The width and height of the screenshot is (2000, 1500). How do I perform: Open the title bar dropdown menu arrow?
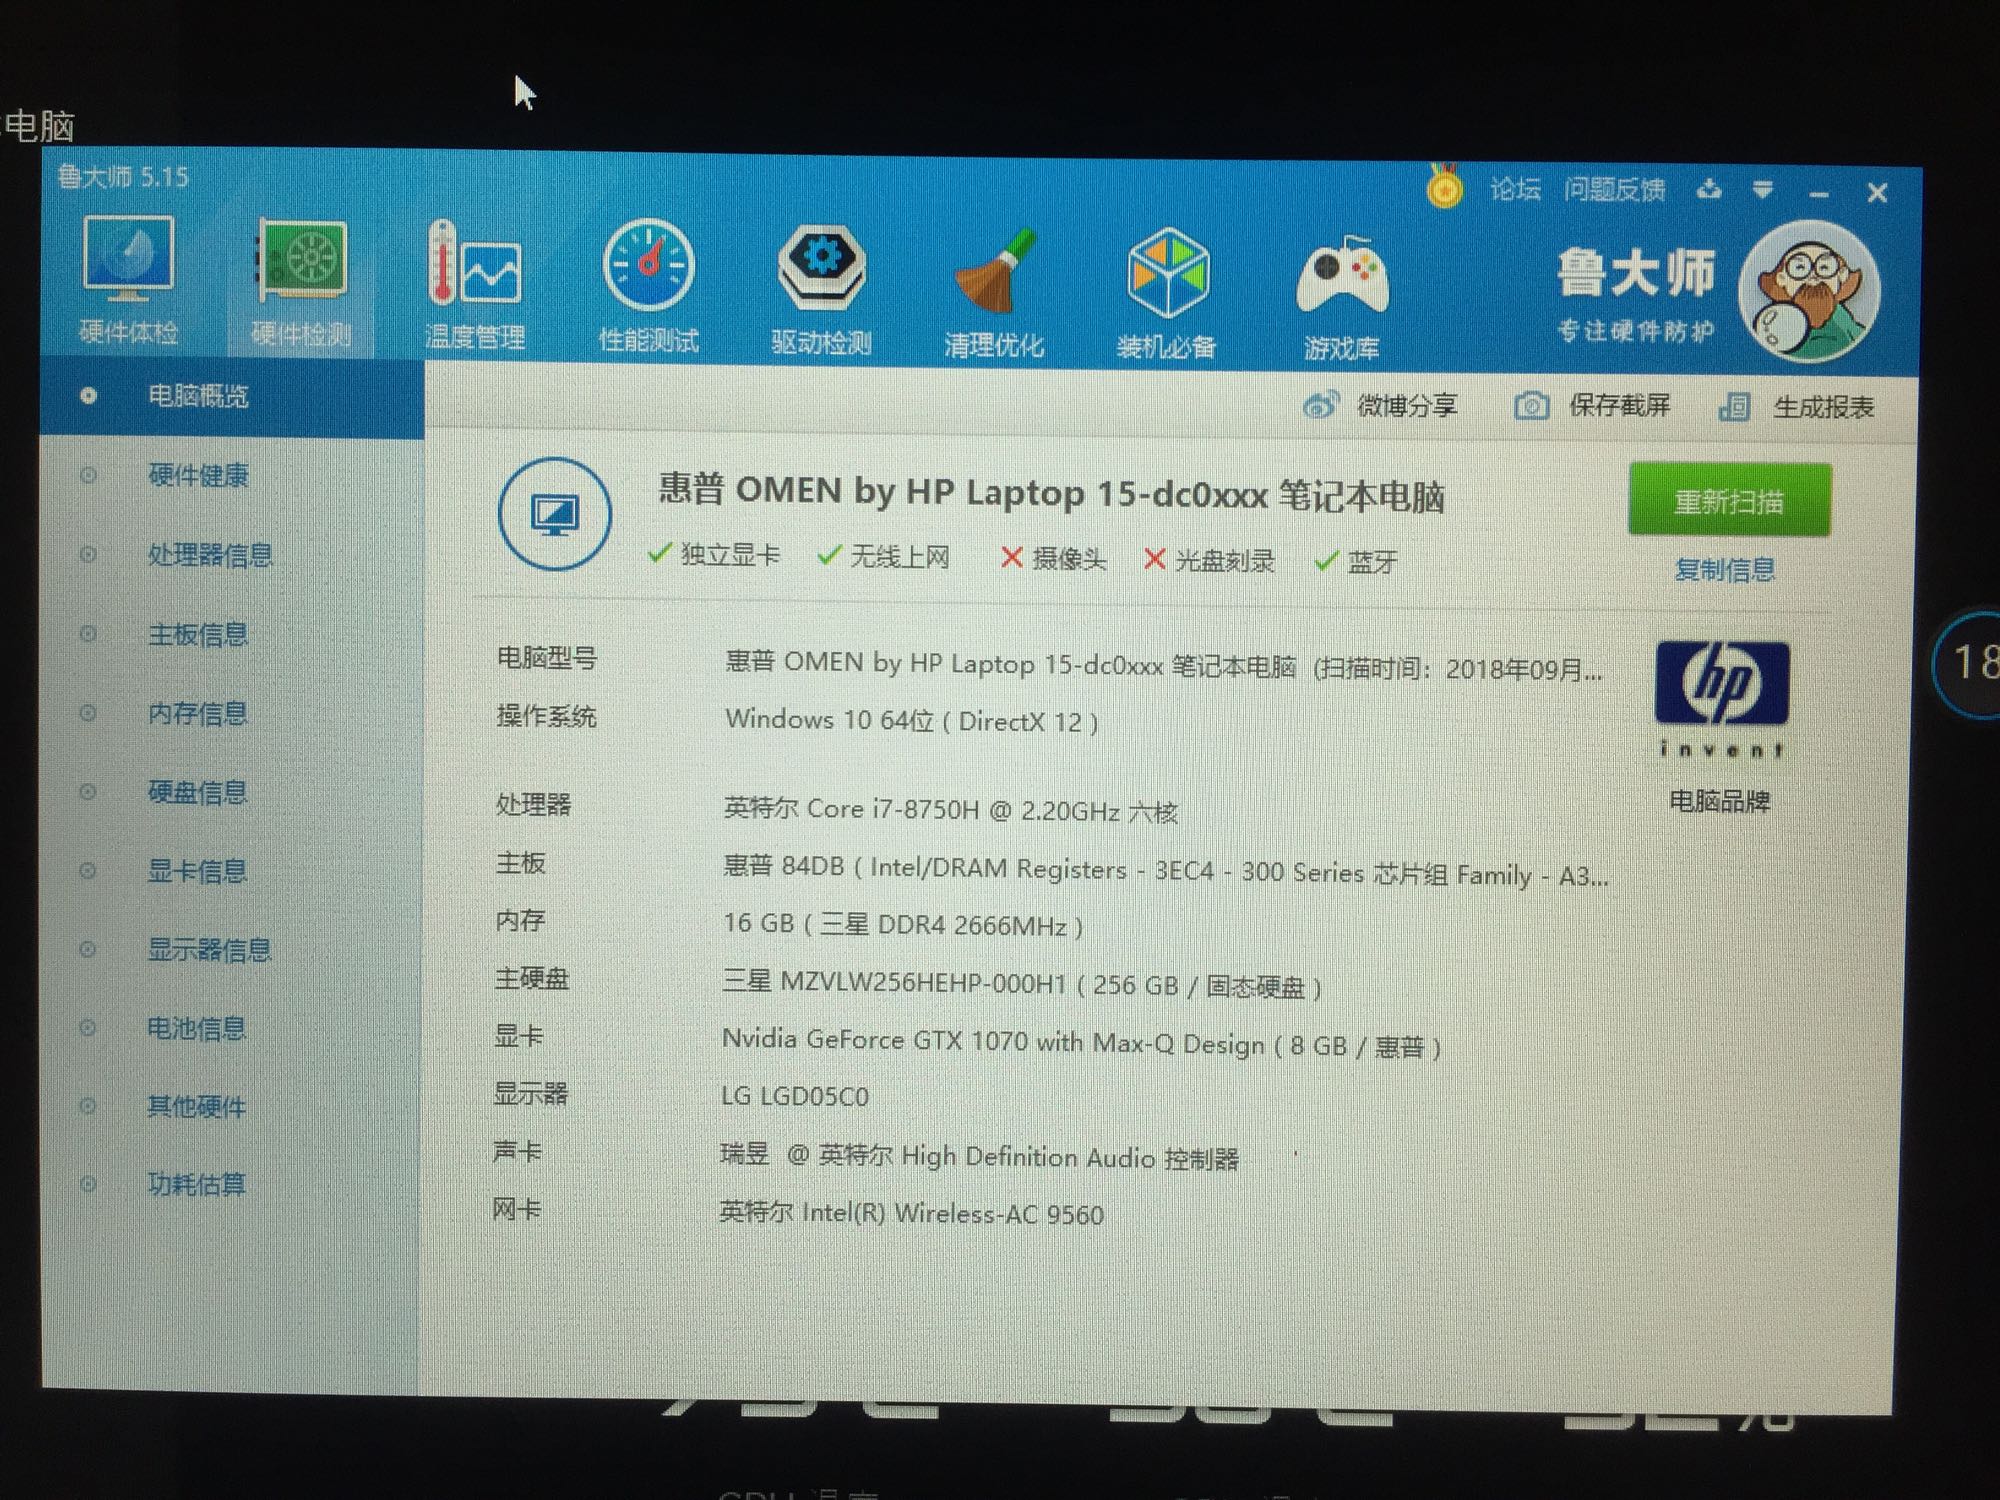[x=1763, y=190]
